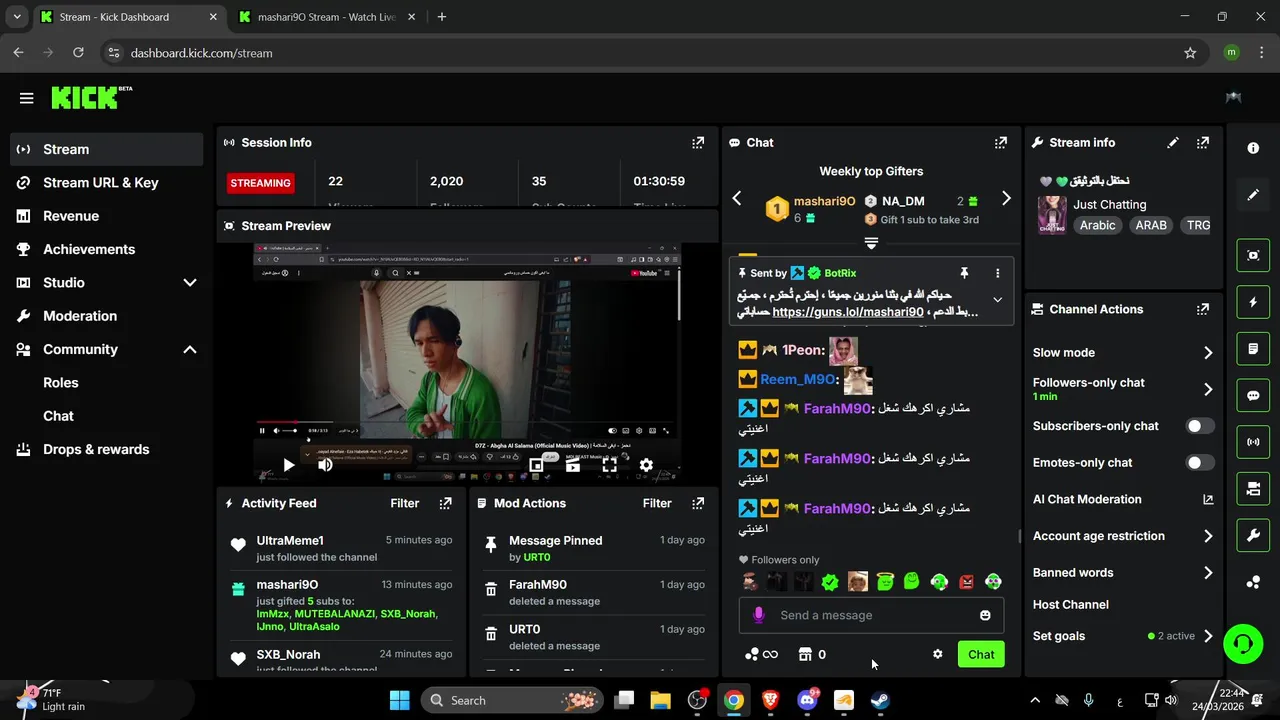
Task: Insert the red angry face emote
Action: 966,582
